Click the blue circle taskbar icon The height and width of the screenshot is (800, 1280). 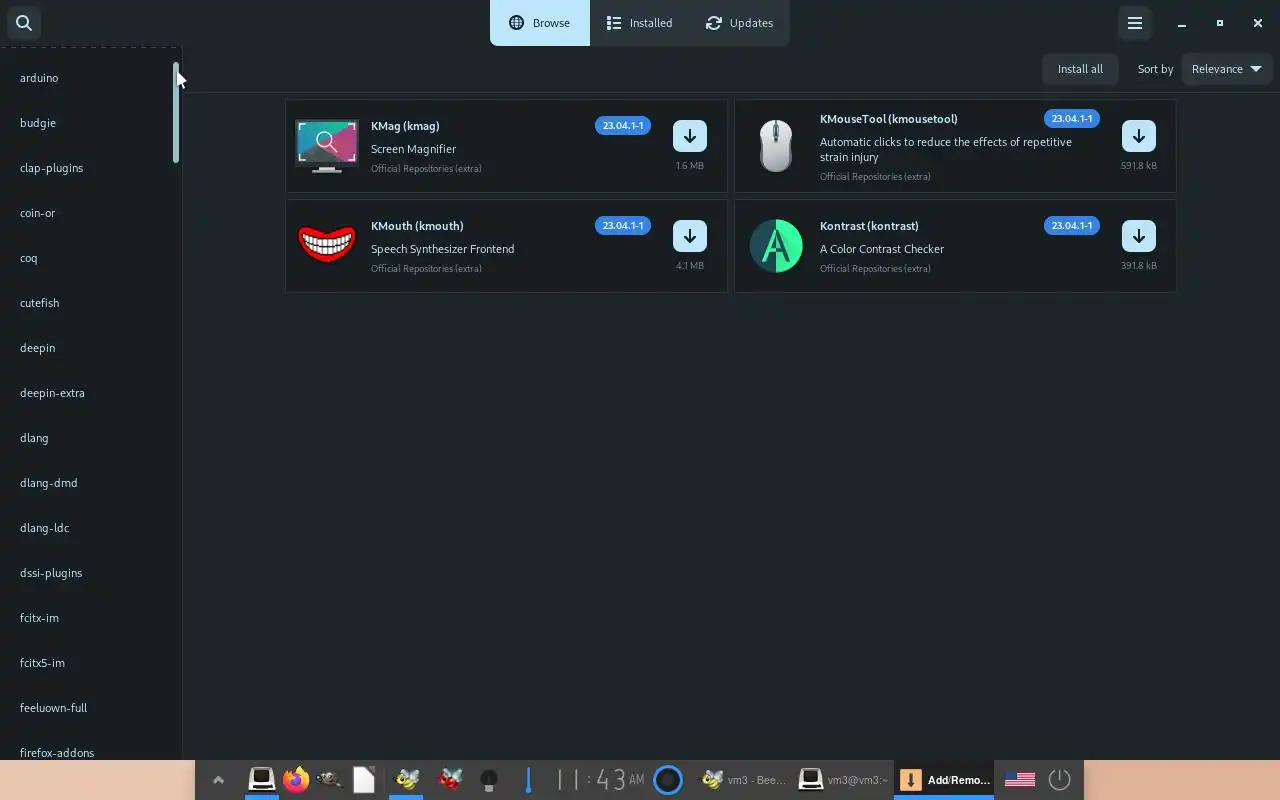point(668,779)
